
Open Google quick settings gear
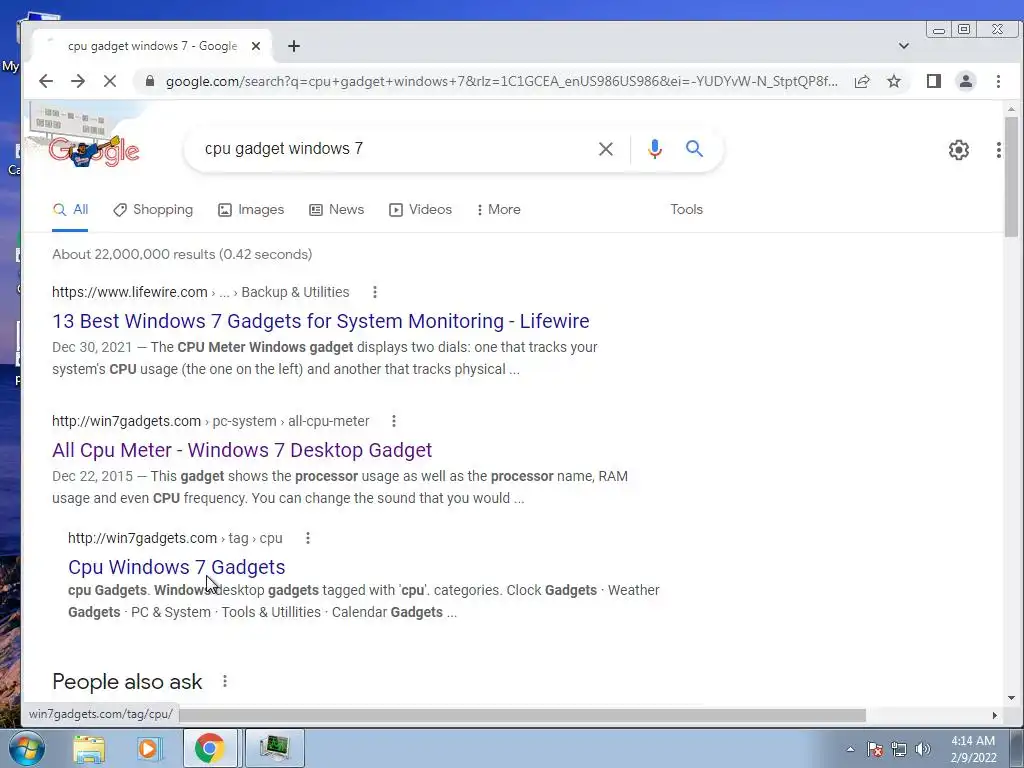tap(959, 150)
